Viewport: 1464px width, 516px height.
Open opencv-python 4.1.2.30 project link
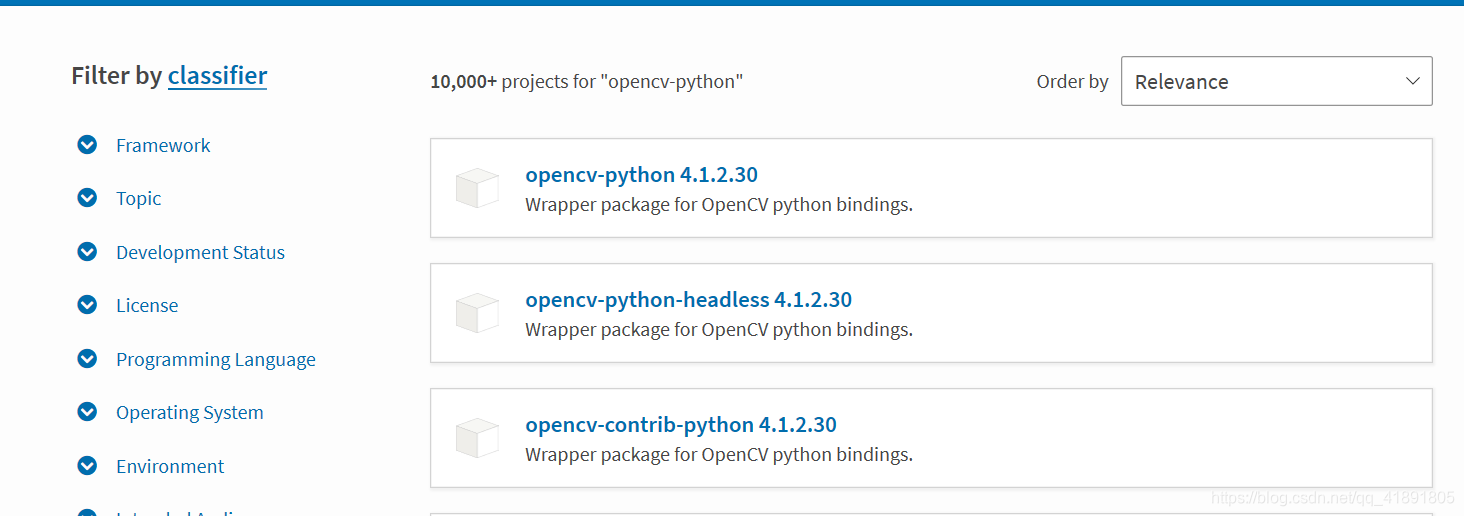[x=641, y=175]
